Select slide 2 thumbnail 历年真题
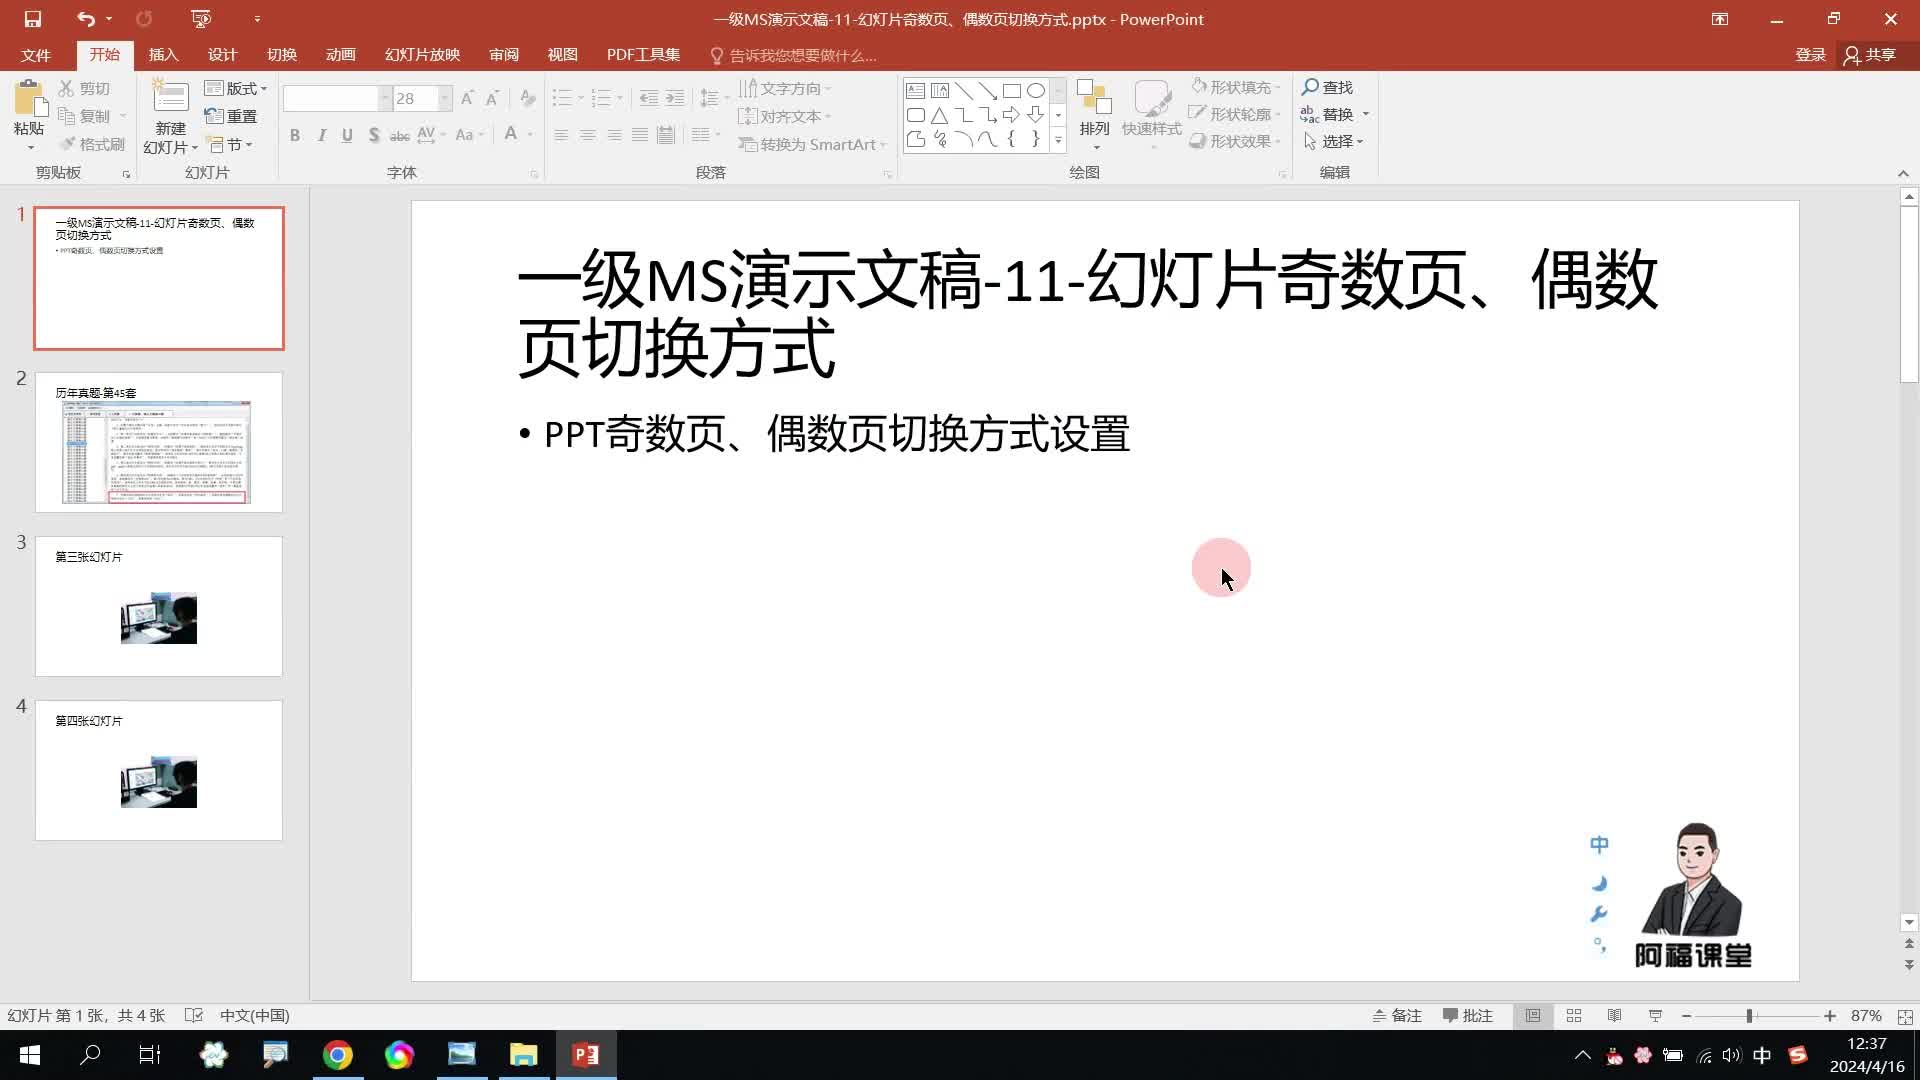 click(159, 442)
